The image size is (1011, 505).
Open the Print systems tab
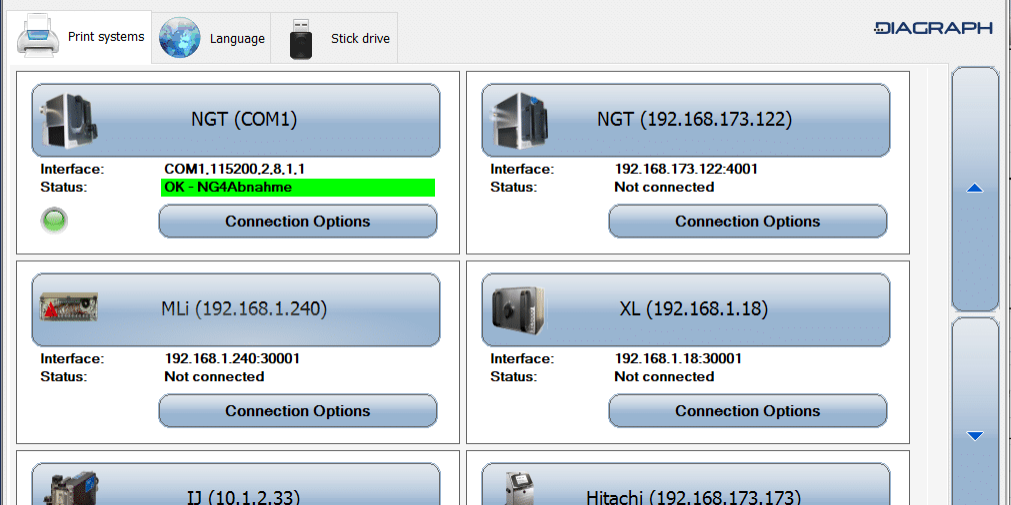(x=79, y=37)
